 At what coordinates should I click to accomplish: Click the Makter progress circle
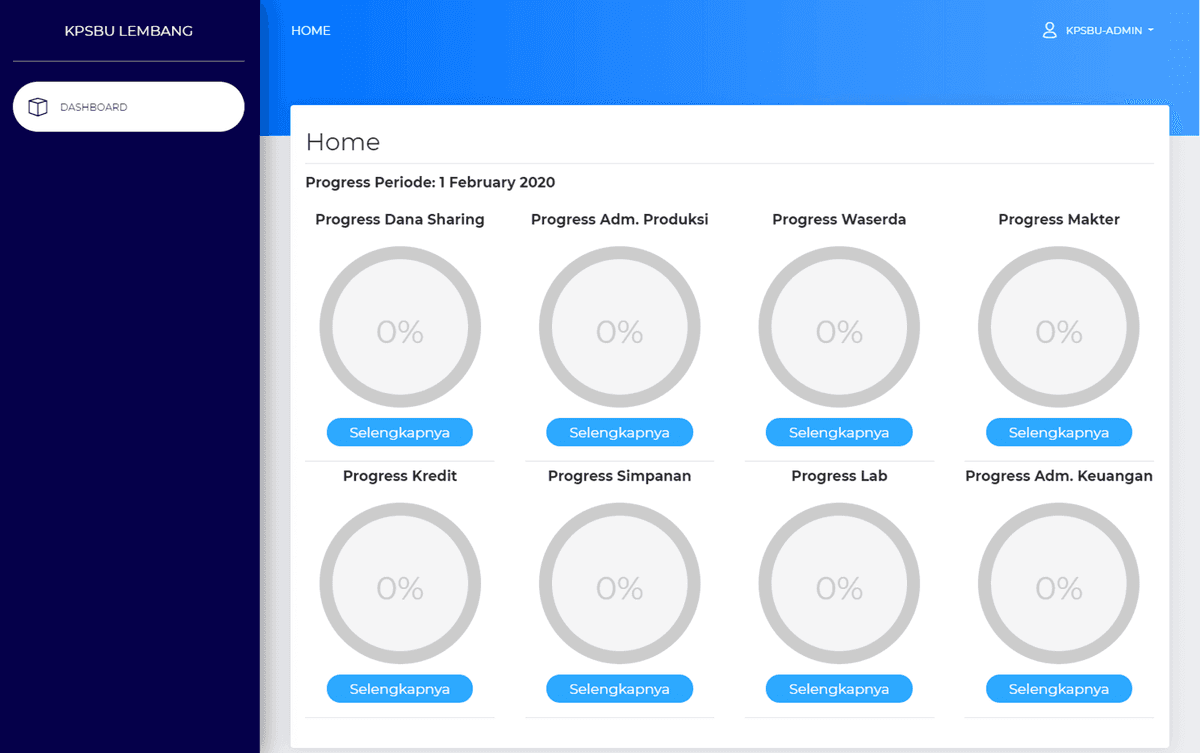tap(1059, 328)
